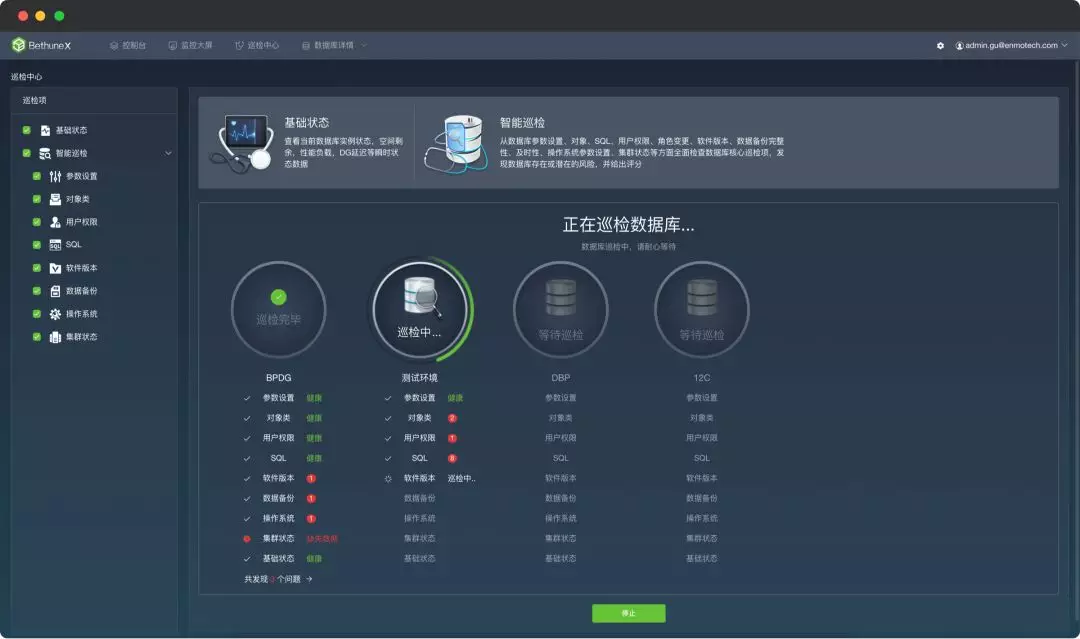The image size is (1080, 639).
Task: Uncheck the 智能巡检 checkbox
Action: tap(27, 153)
